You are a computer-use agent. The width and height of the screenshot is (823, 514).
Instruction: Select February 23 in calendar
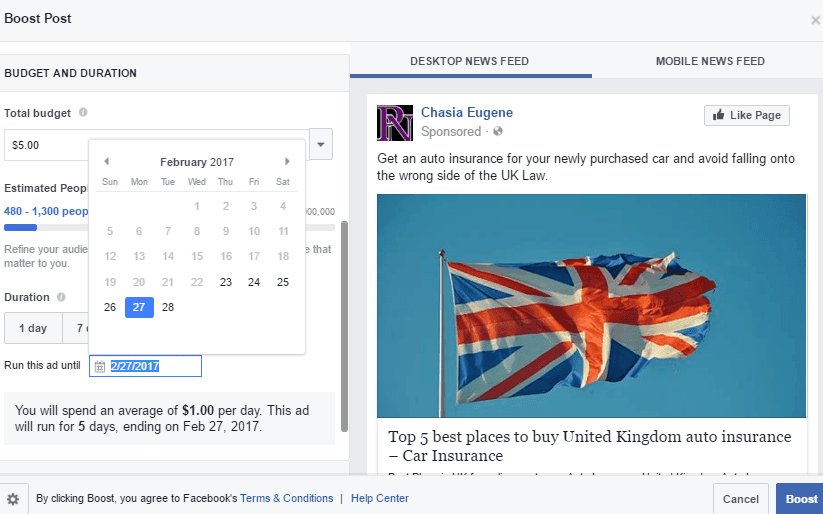pyautogui.click(x=226, y=282)
